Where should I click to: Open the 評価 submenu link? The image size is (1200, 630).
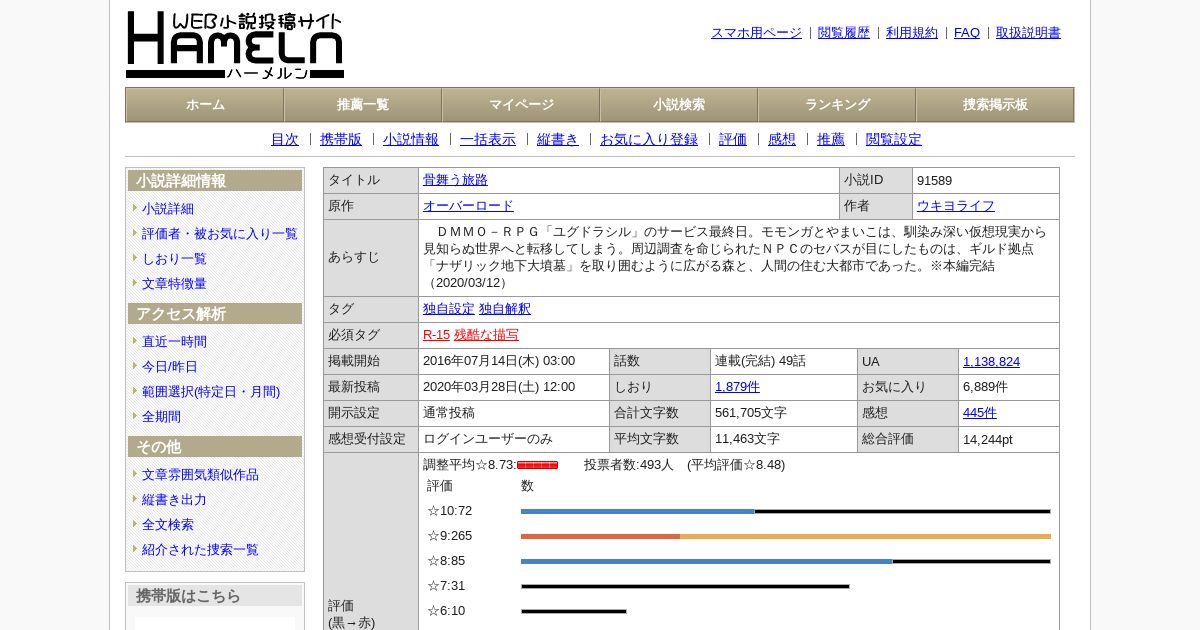pyautogui.click(x=733, y=140)
